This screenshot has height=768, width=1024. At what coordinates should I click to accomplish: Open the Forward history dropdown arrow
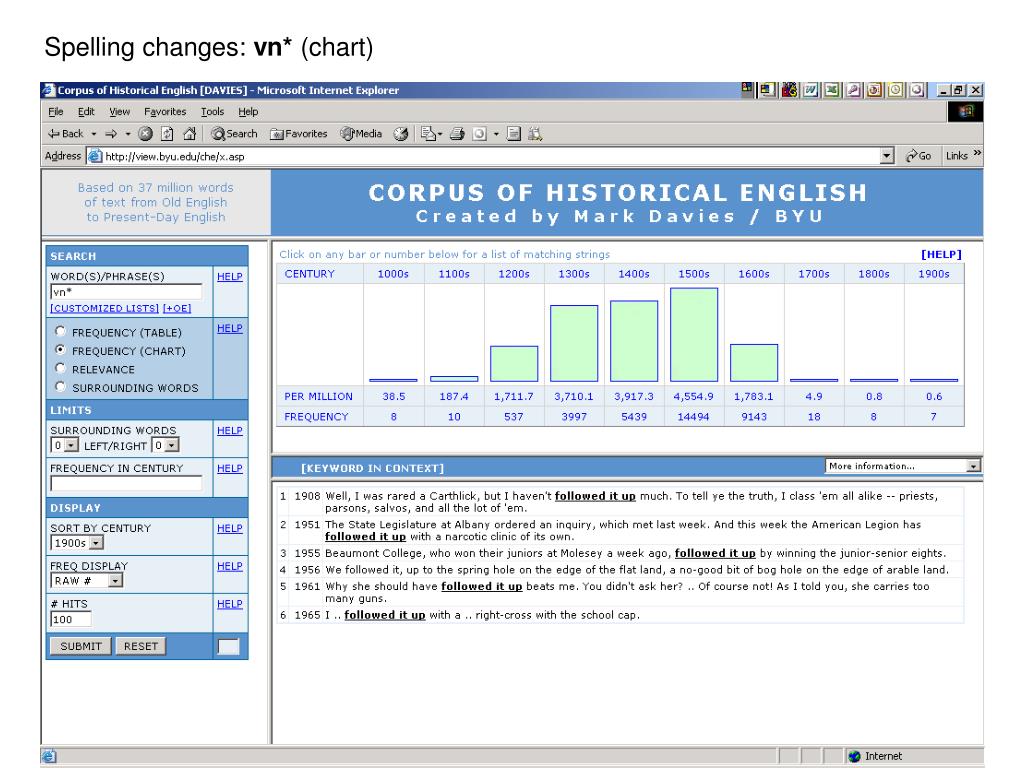(128, 134)
